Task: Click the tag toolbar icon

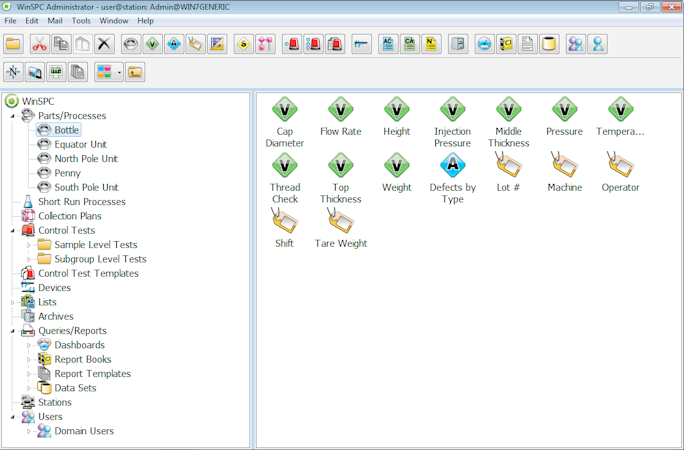Action: (195, 44)
